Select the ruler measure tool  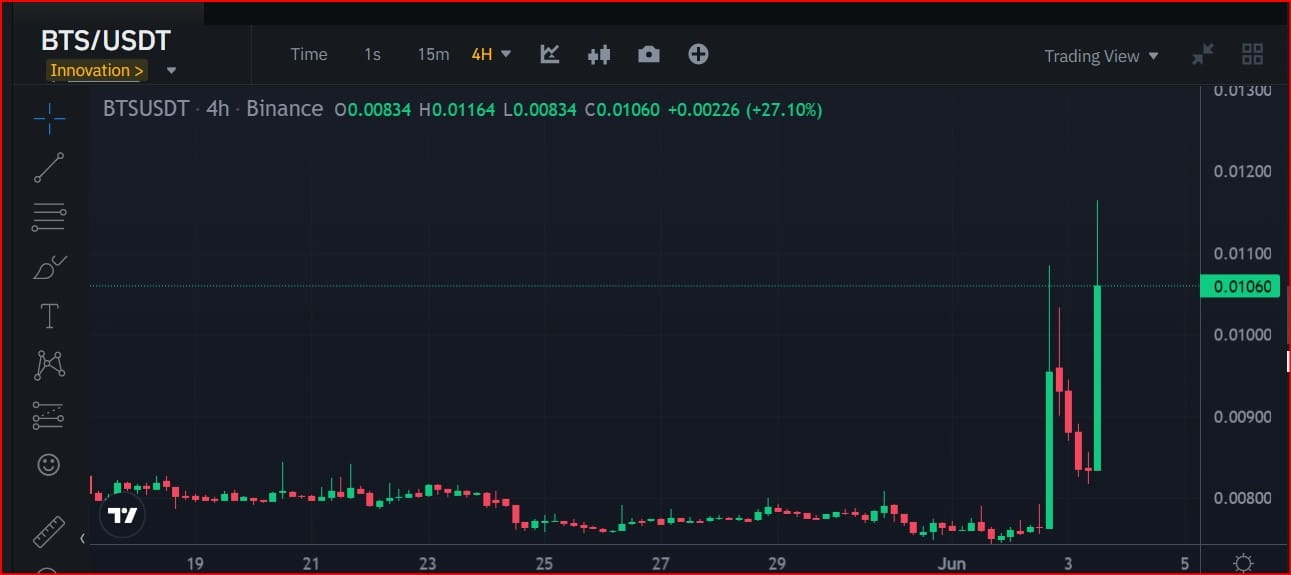(x=49, y=531)
